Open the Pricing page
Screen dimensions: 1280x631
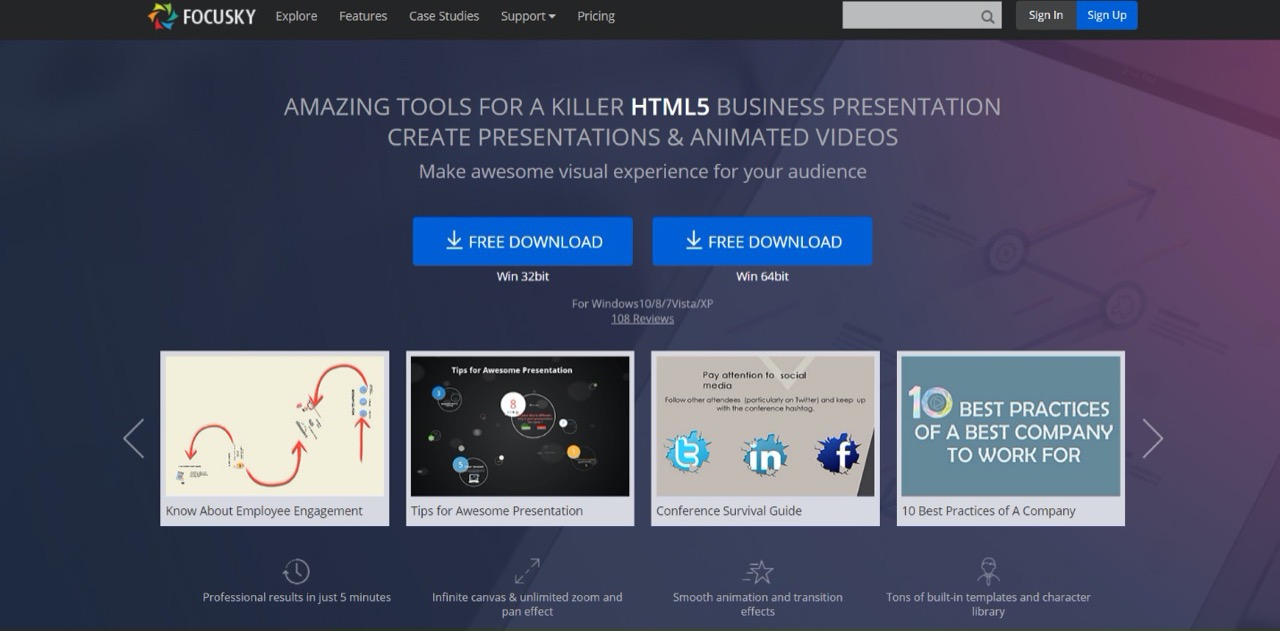click(596, 16)
